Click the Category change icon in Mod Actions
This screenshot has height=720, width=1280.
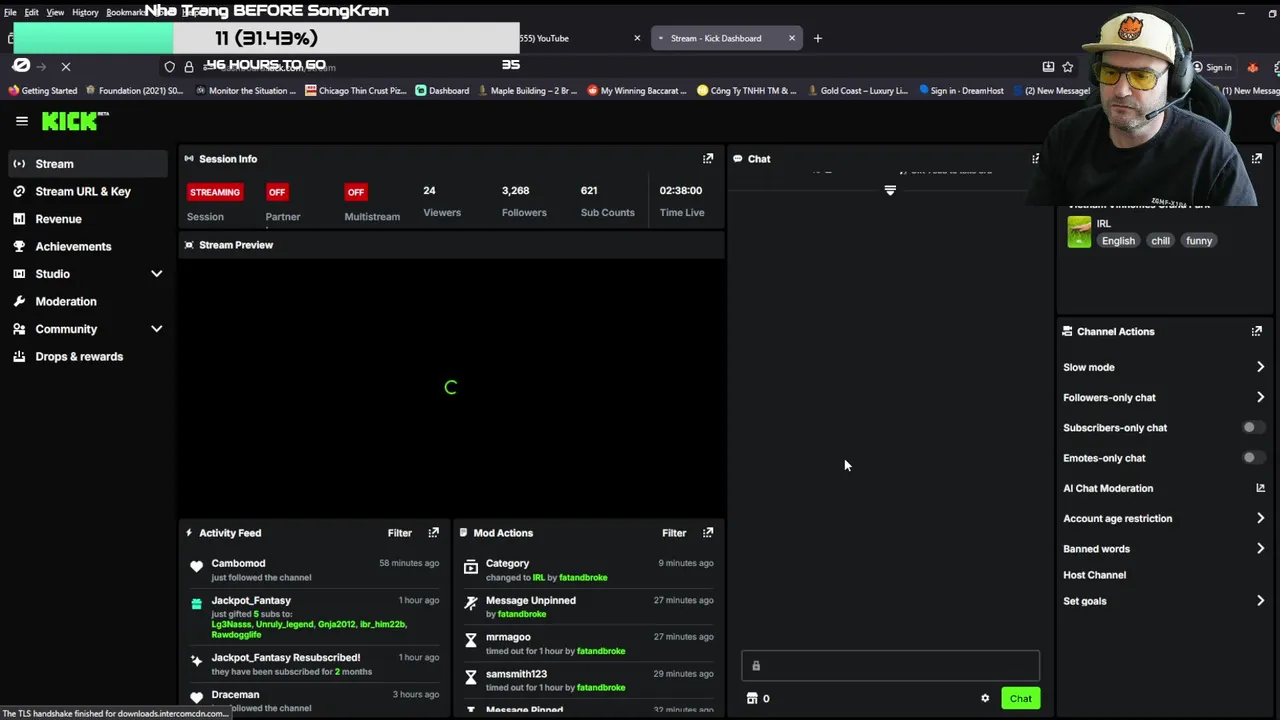471,567
